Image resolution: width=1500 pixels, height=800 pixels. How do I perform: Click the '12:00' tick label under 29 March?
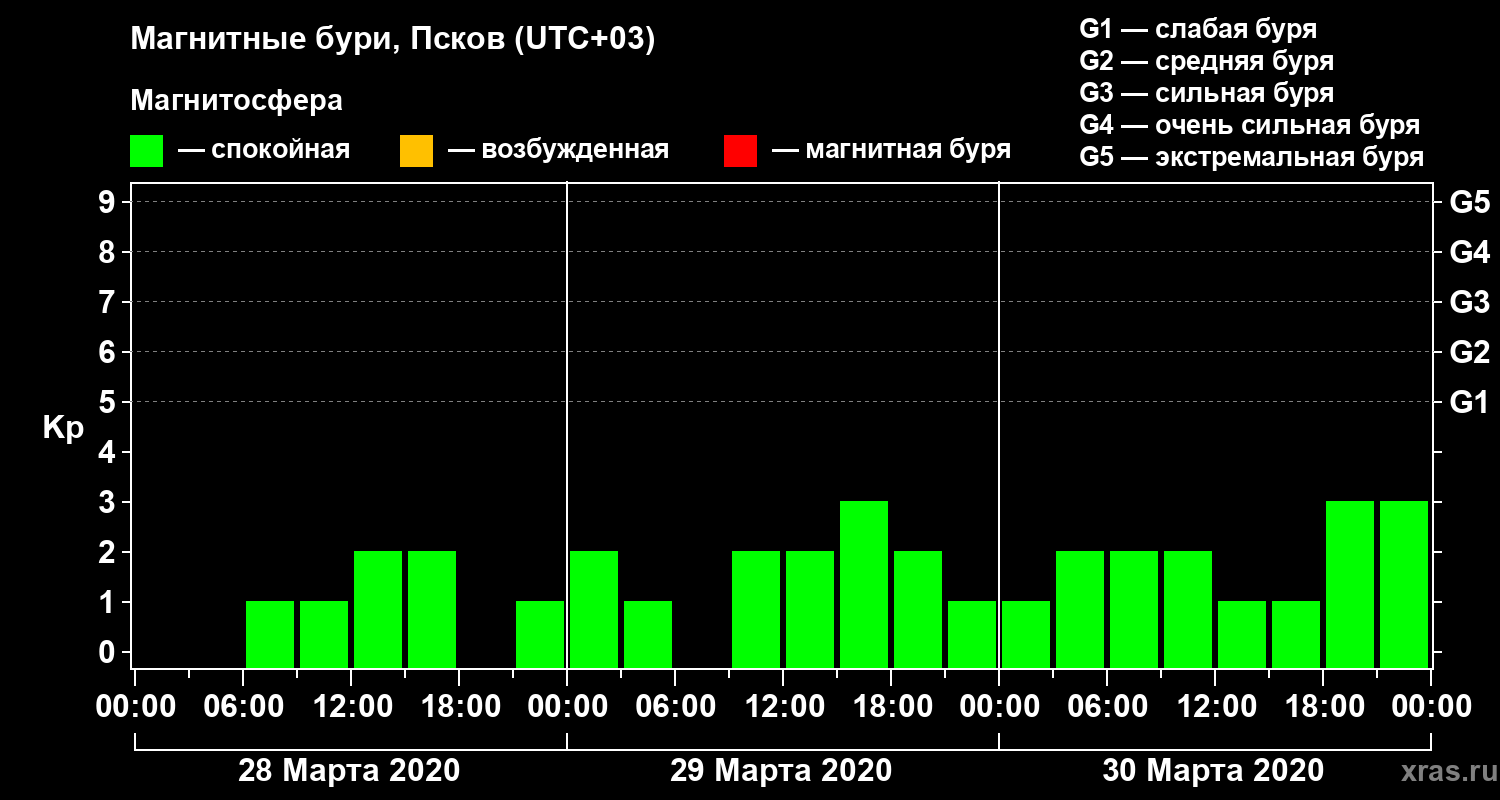pyautogui.click(x=783, y=707)
